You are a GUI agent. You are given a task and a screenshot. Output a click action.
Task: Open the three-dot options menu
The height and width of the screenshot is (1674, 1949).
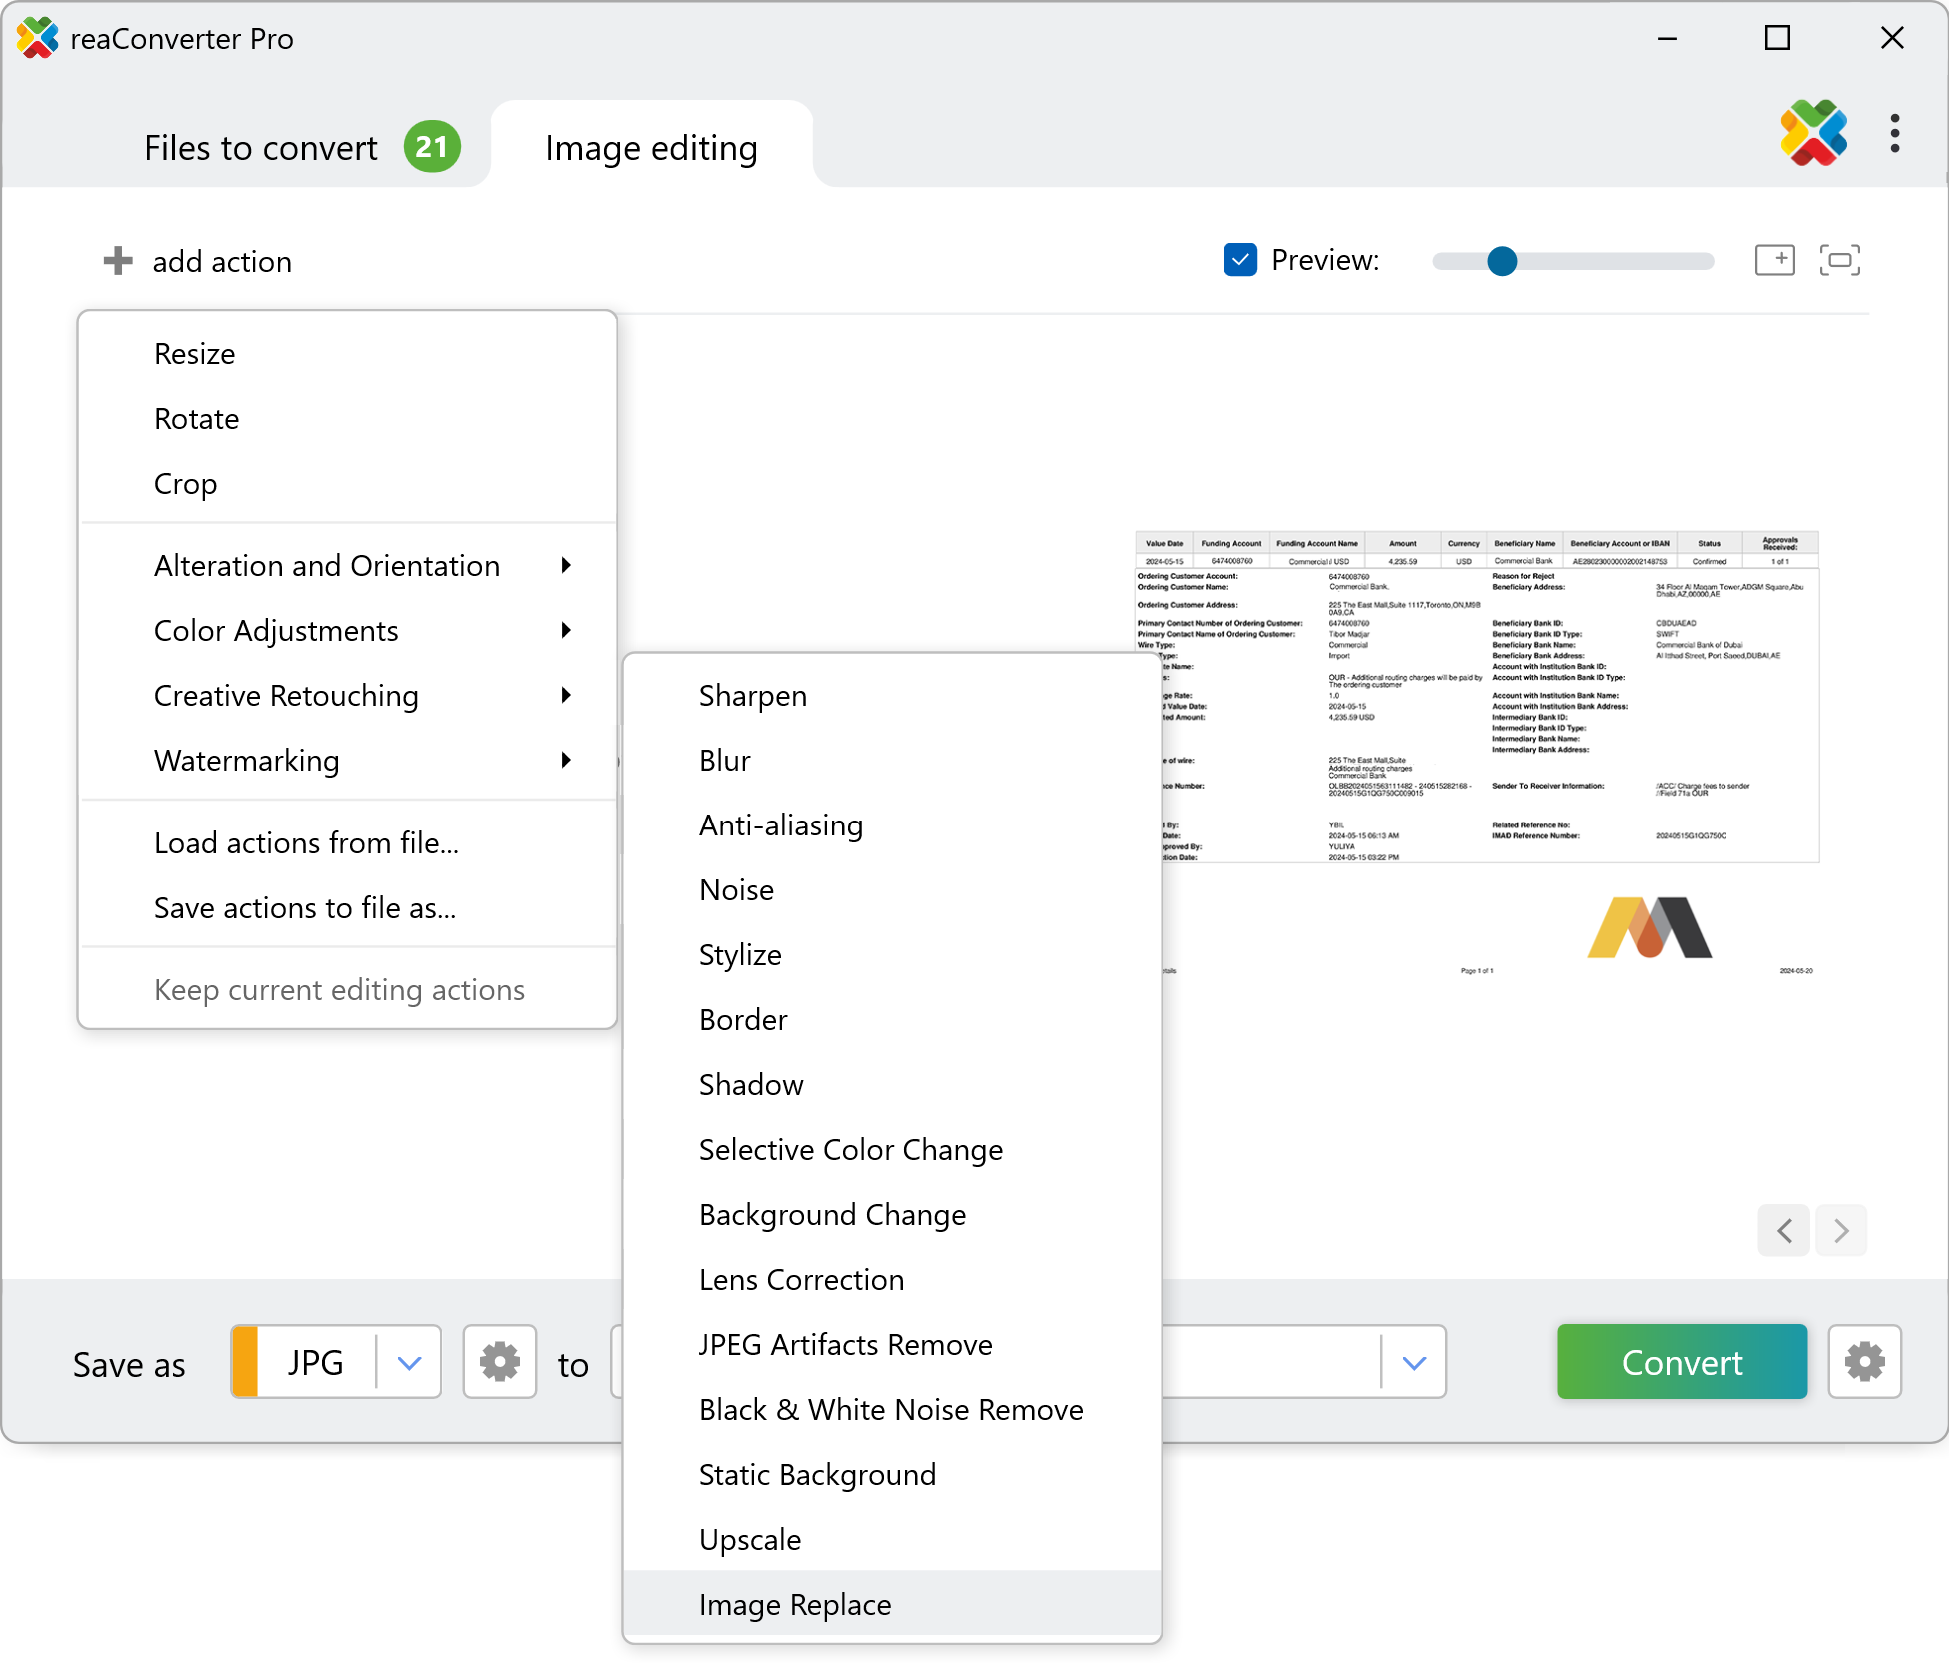coord(1894,133)
